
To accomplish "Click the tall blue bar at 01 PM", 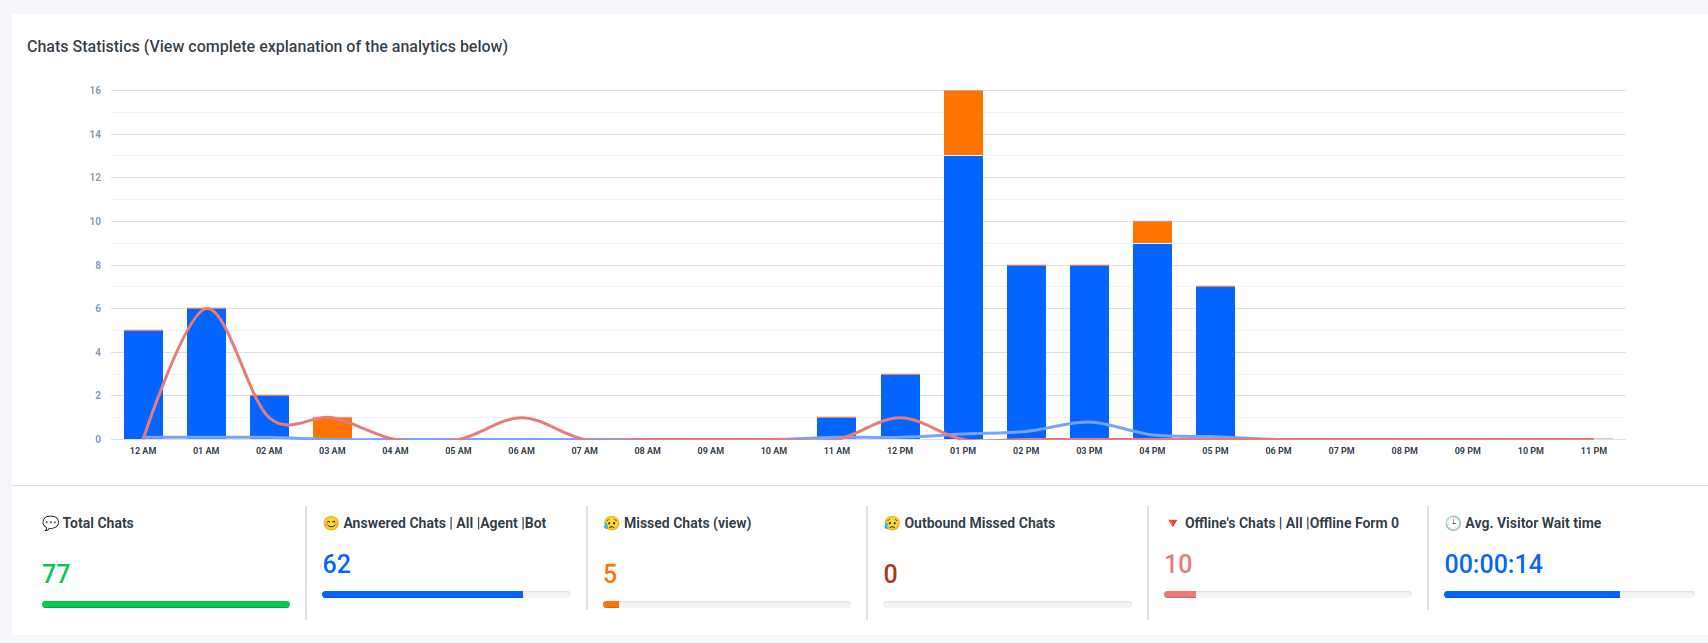I will 963,300.
